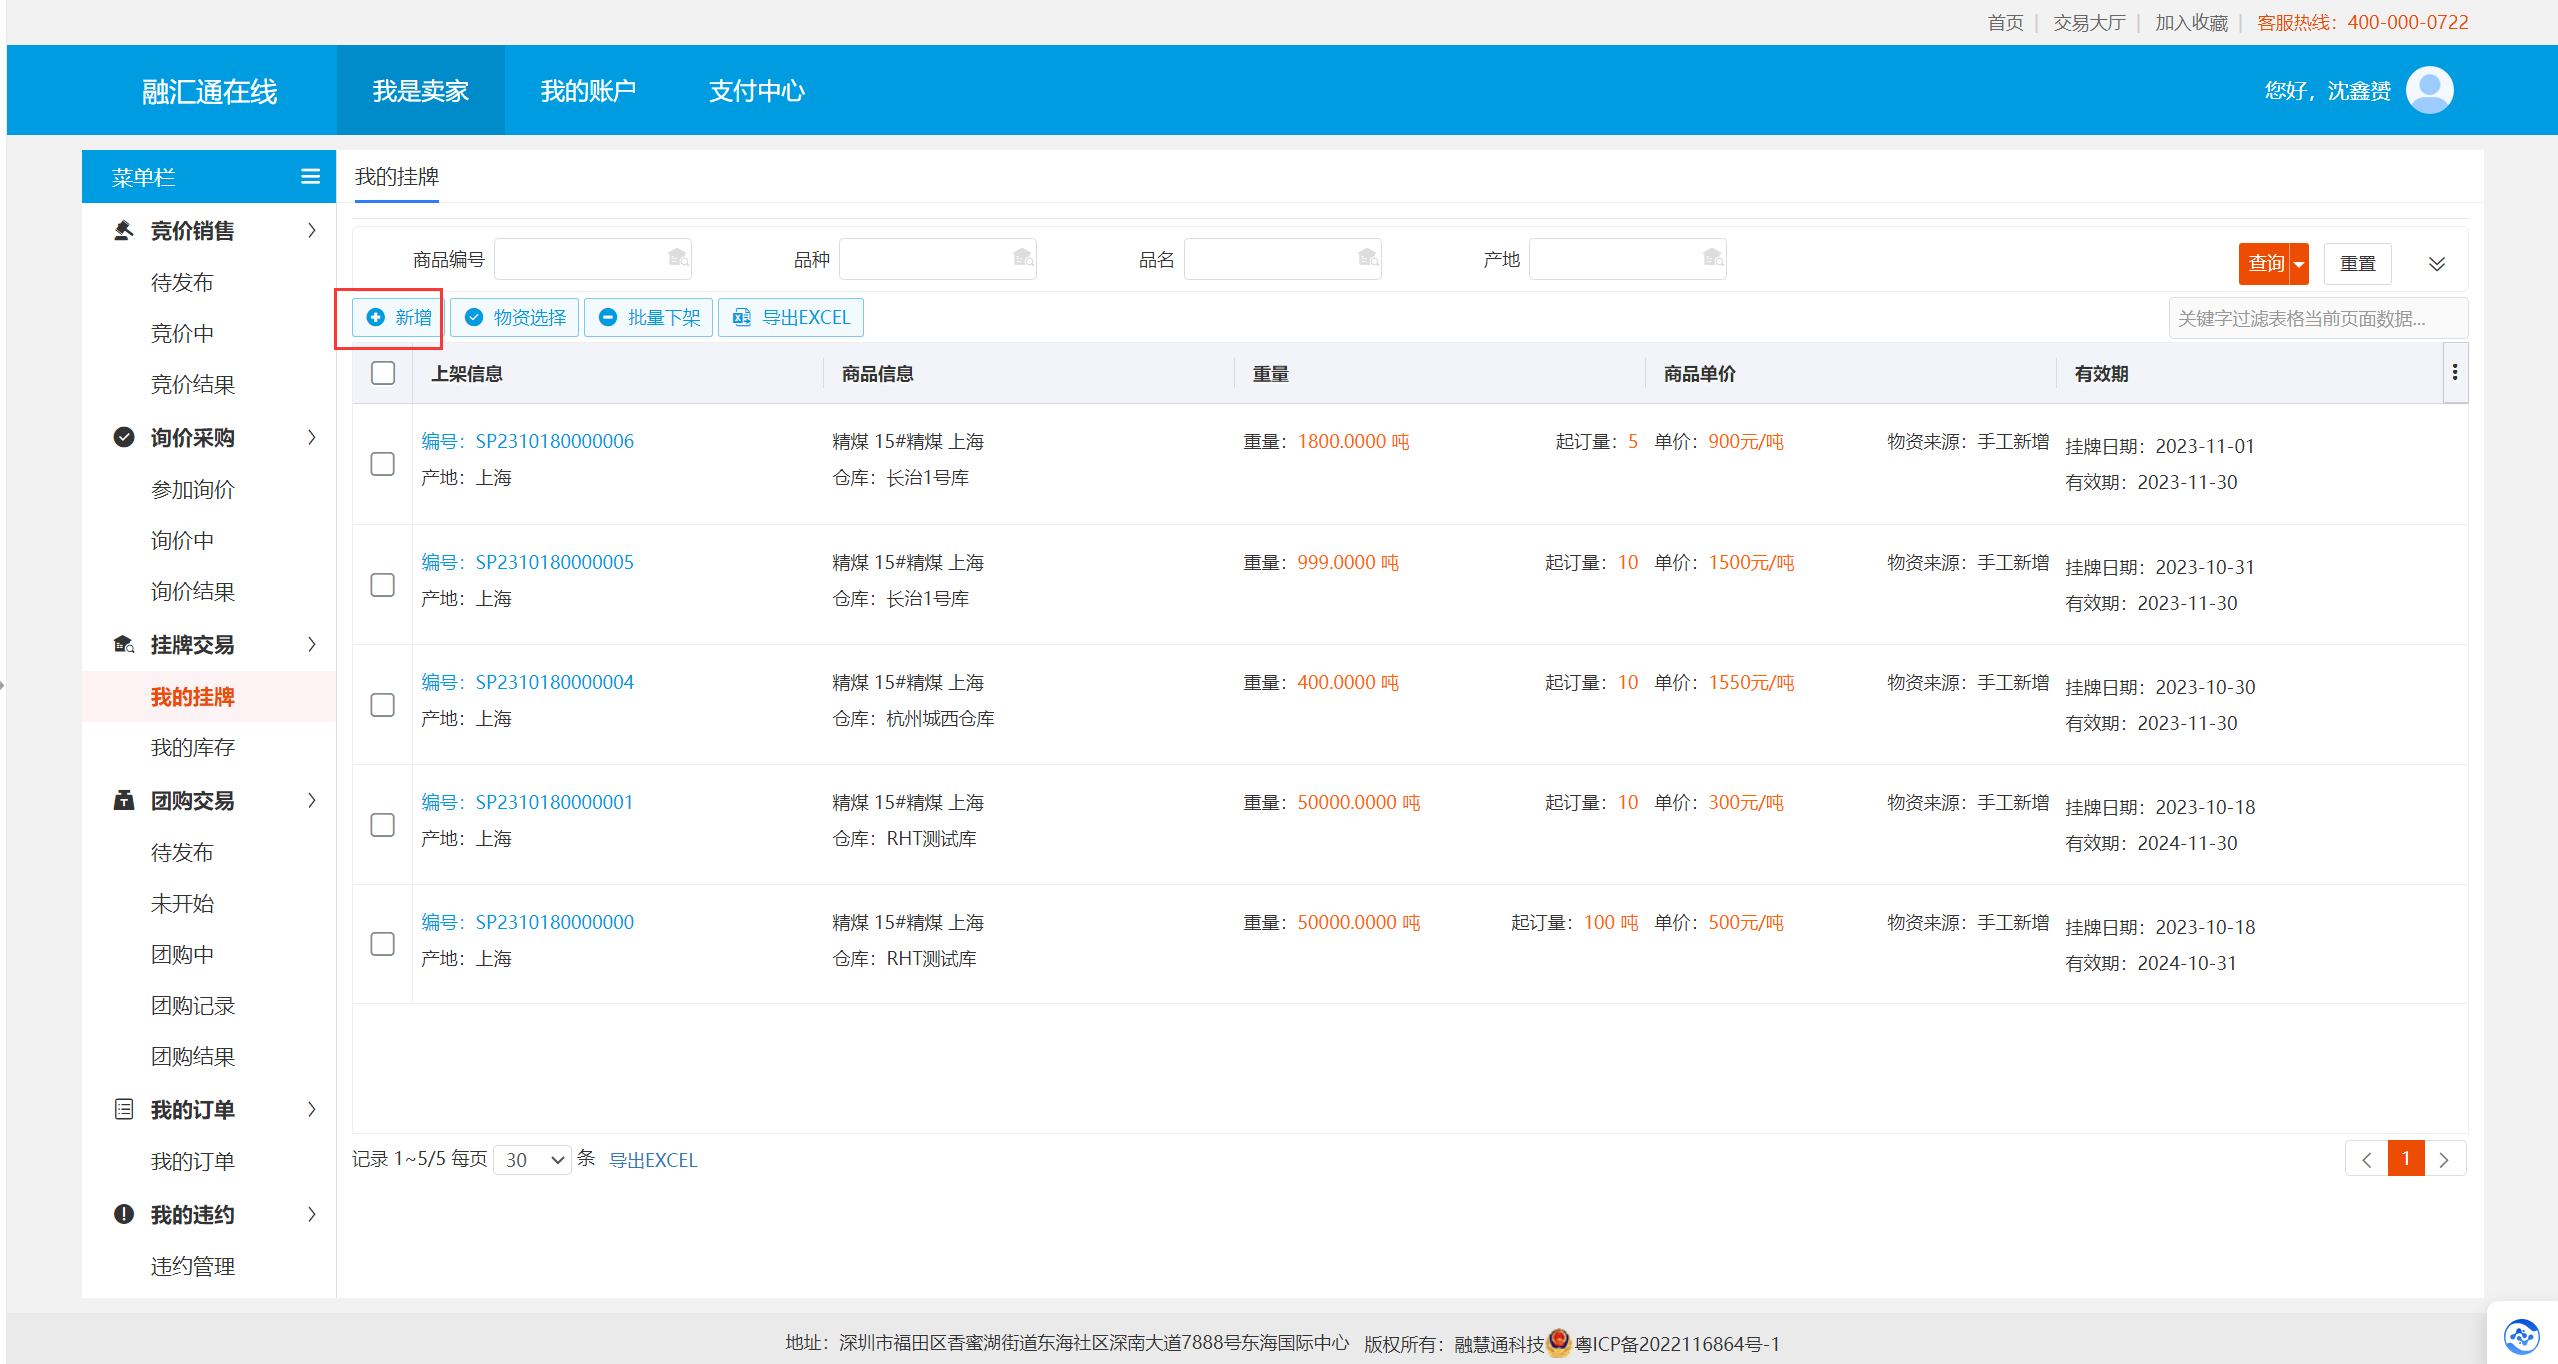Open table column options menu
The height and width of the screenshot is (1364, 2558).
click(x=2455, y=373)
